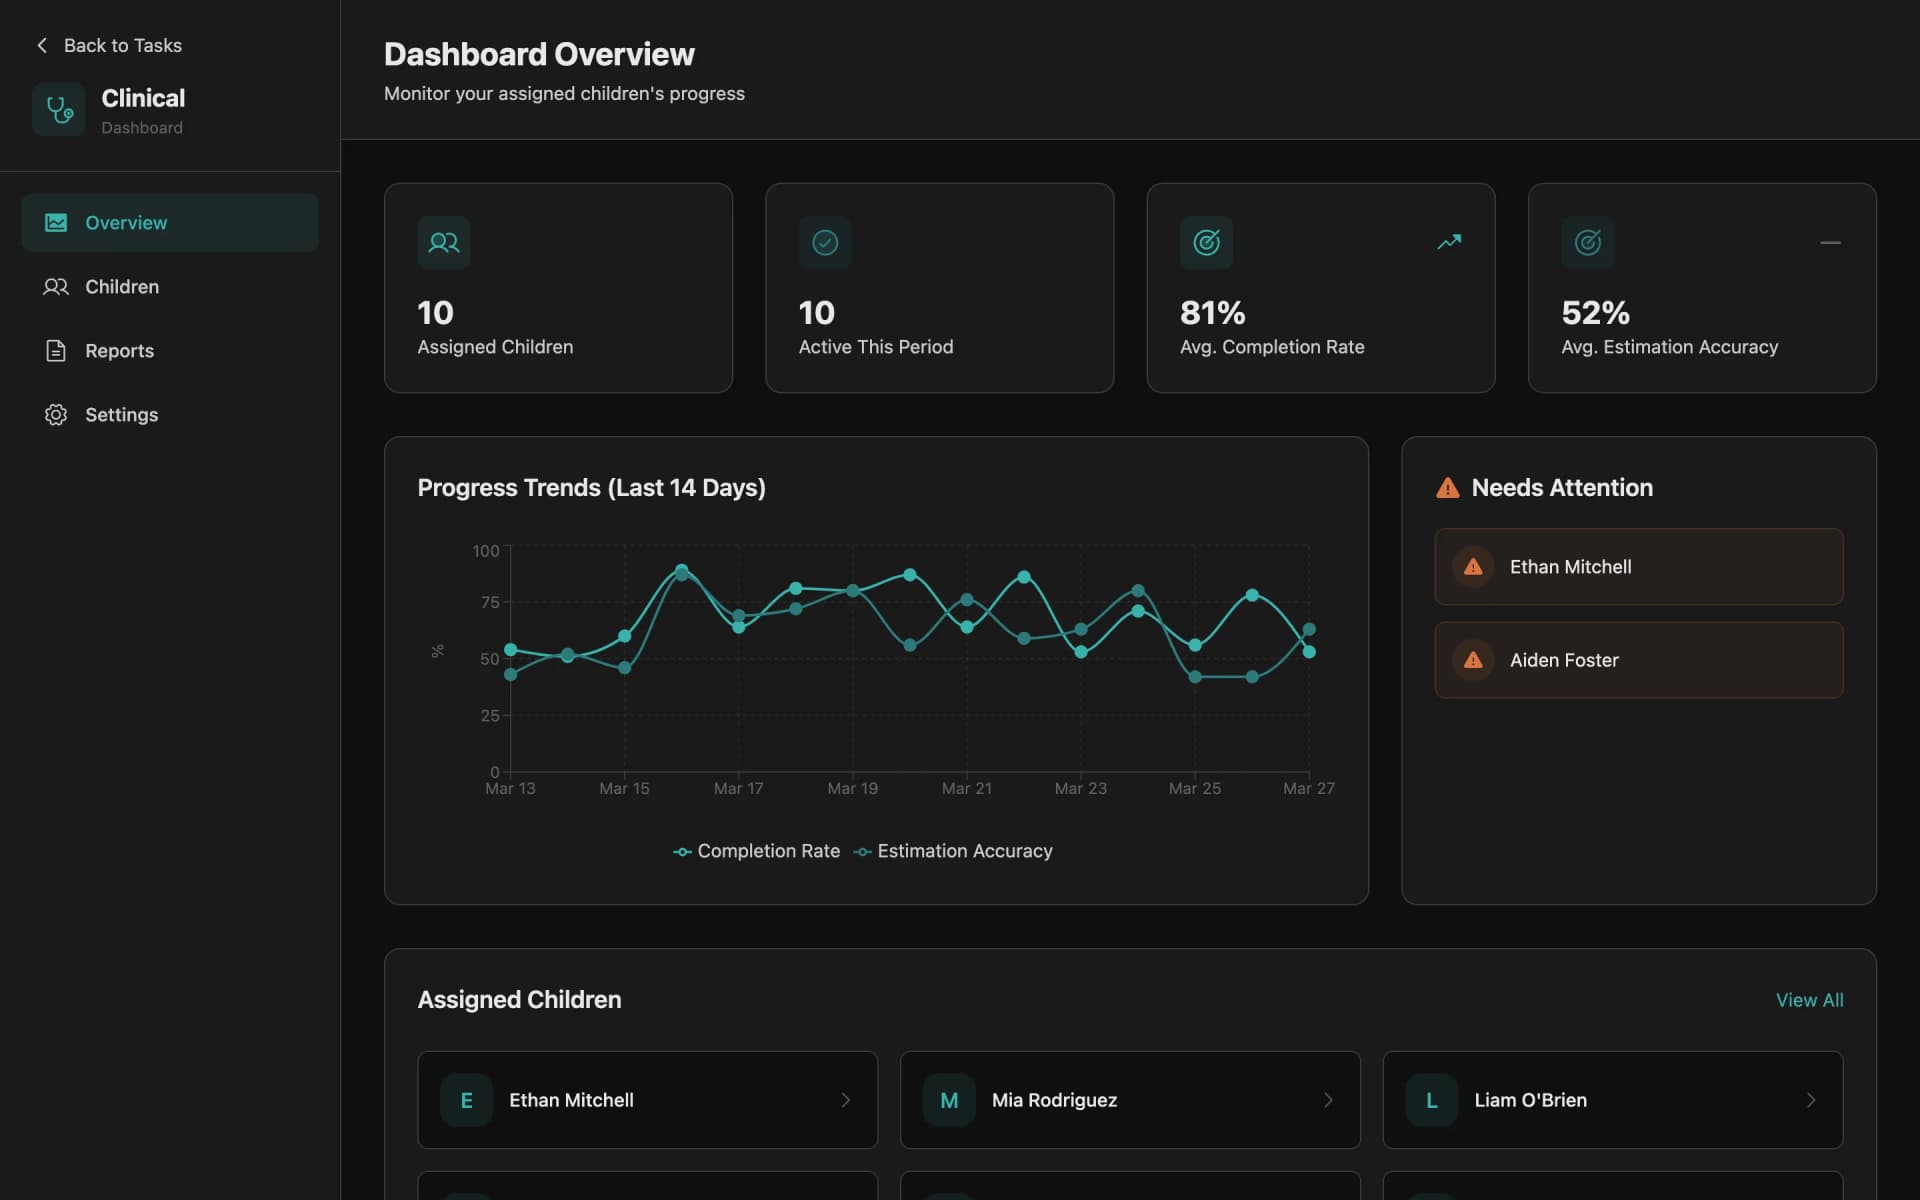The image size is (1920, 1200).
Task: Click the Back to Tasks arrow icon
Action: click(42, 45)
